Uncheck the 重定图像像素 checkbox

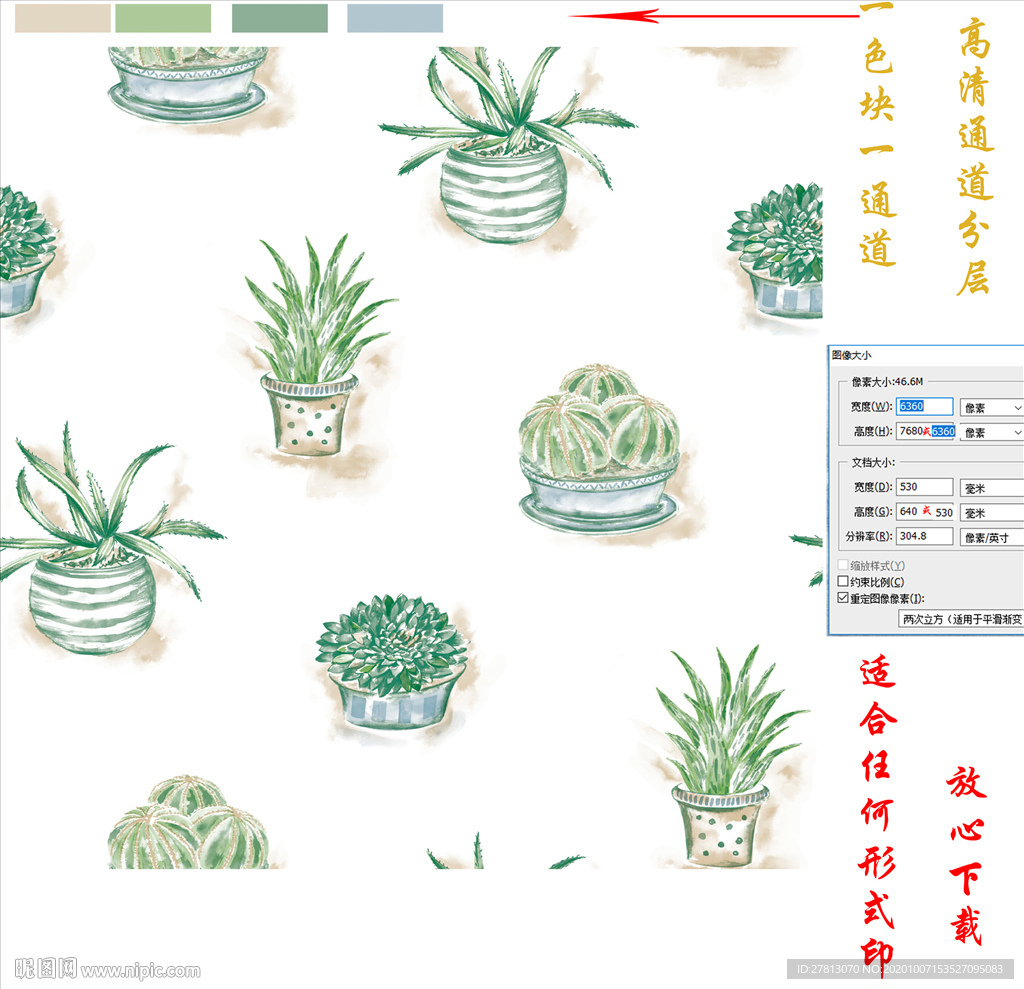[x=843, y=598]
